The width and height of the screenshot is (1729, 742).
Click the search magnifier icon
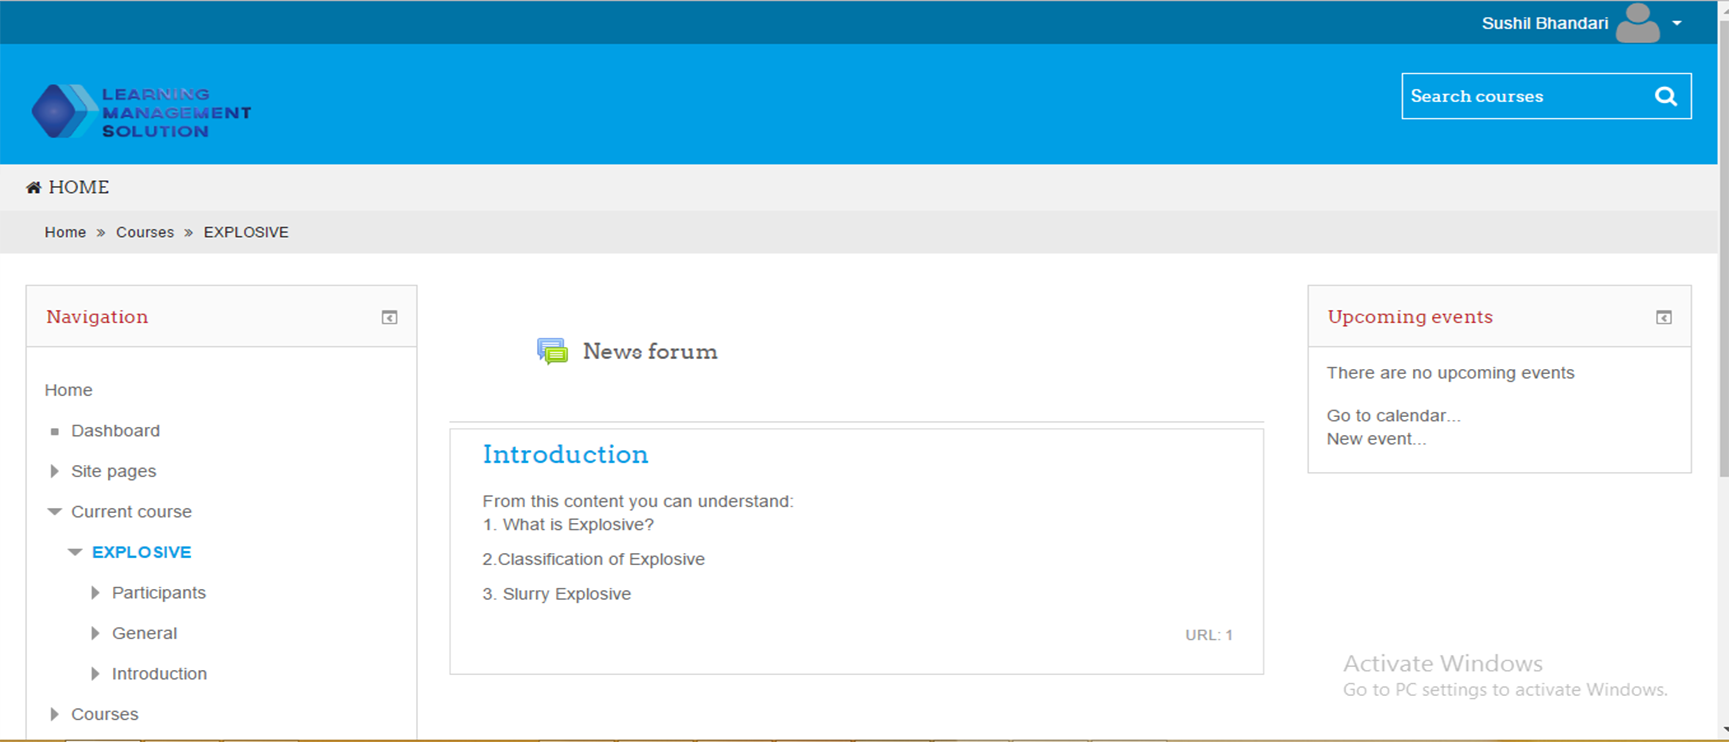1665,96
